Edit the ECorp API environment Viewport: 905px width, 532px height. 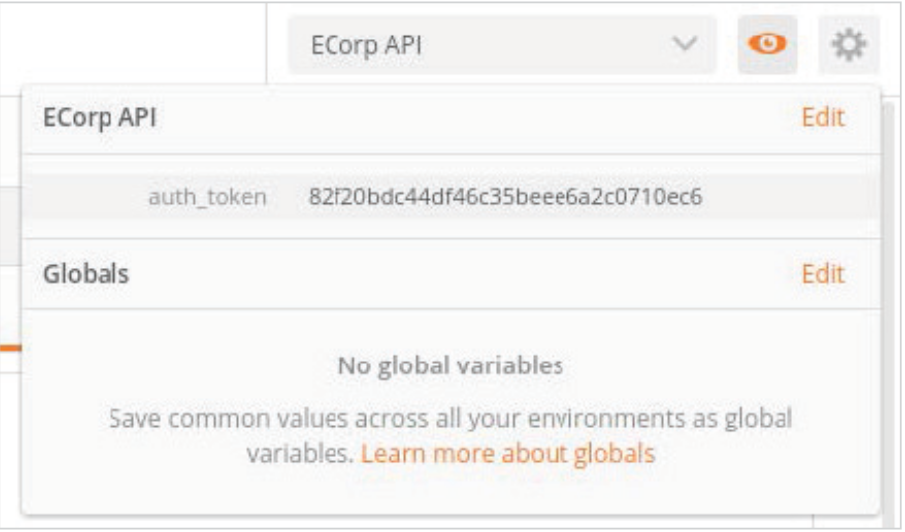point(823,118)
